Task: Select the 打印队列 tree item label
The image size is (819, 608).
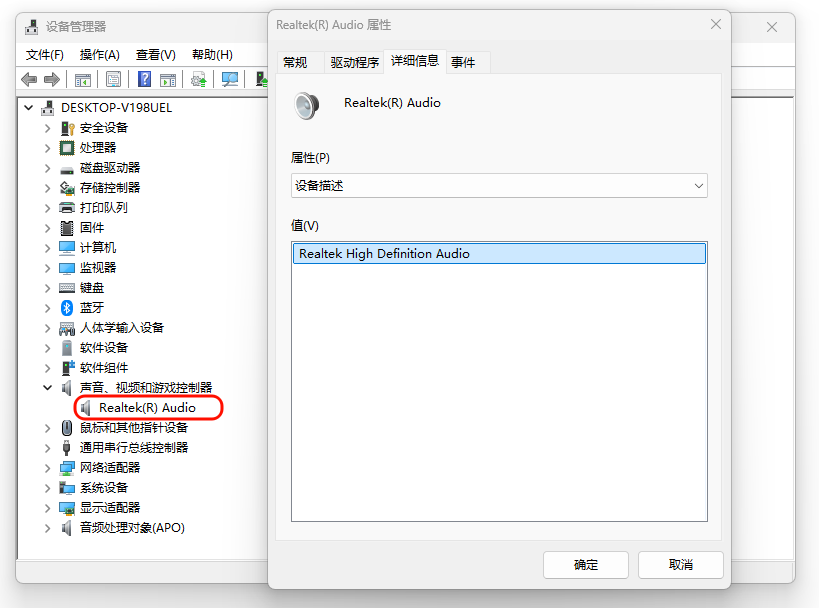Action: click(104, 207)
